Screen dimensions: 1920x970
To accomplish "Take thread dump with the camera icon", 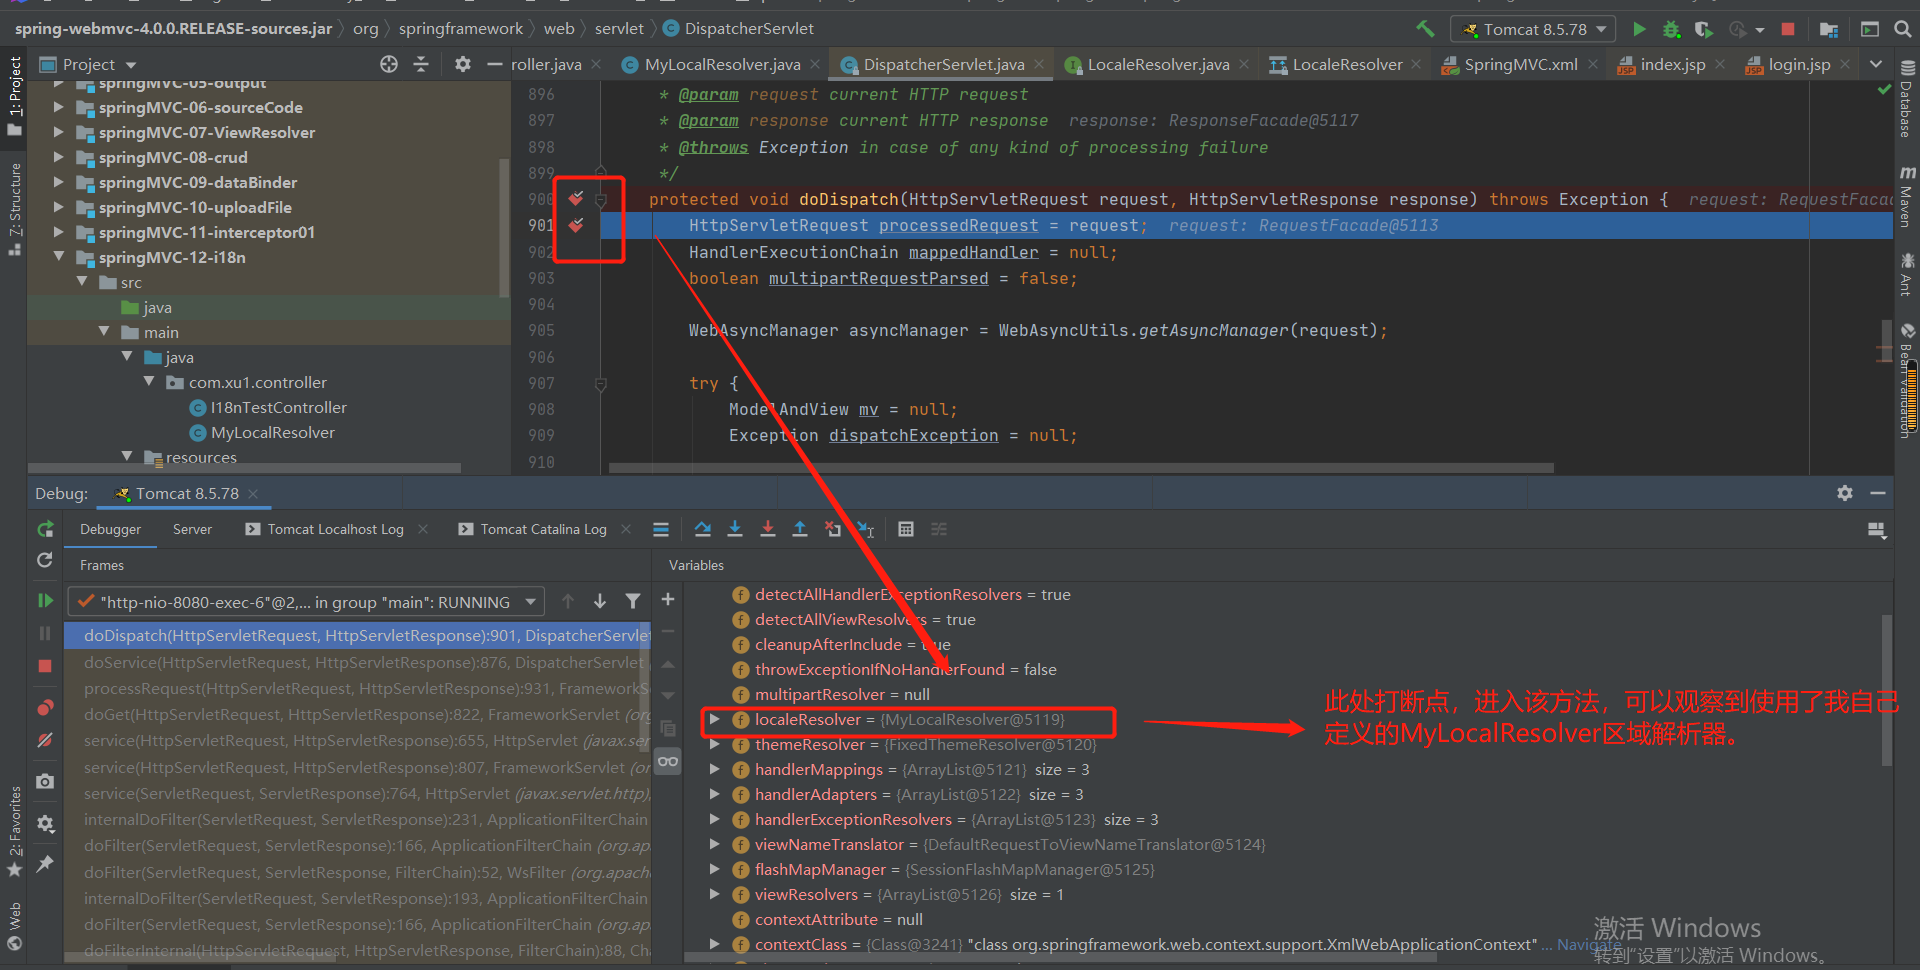I will pyautogui.click(x=45, y=781).
